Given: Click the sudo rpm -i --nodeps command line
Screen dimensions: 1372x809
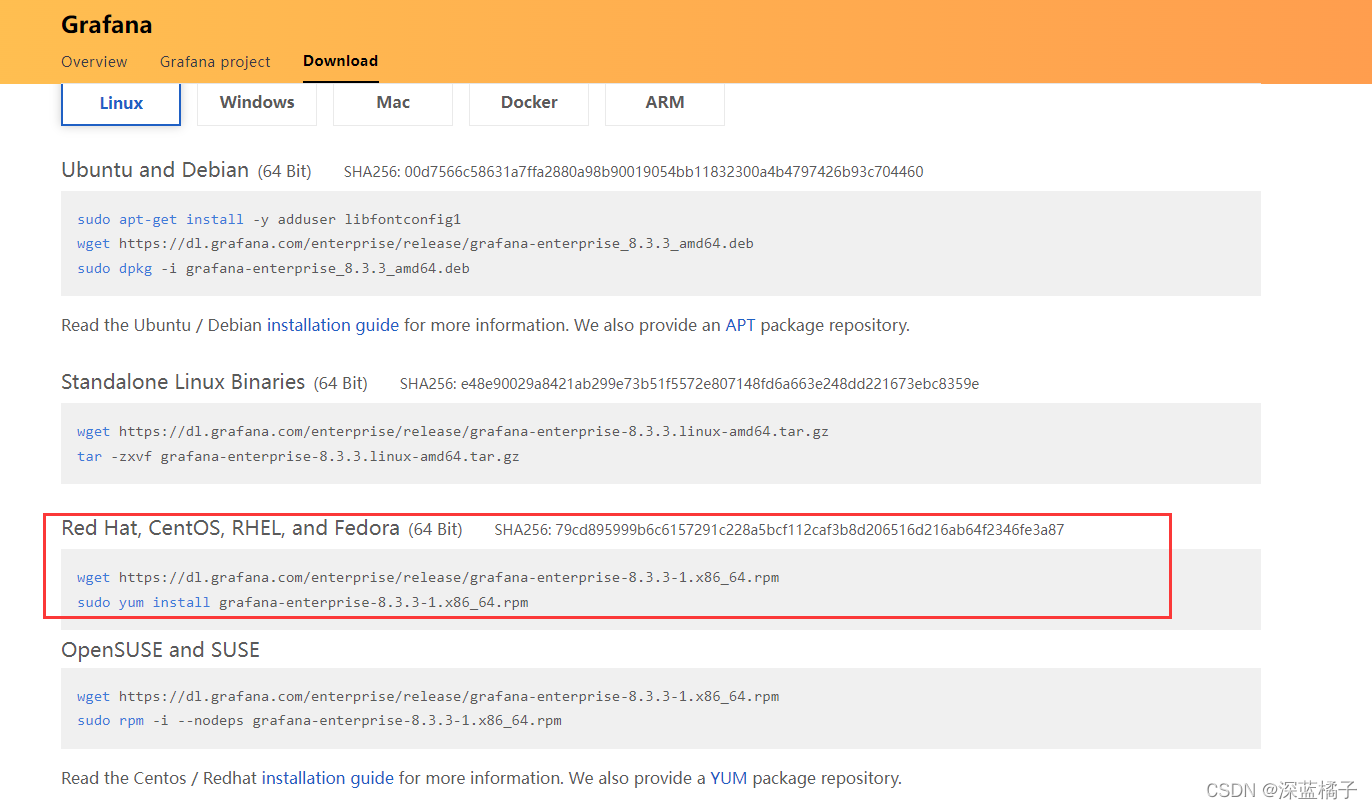Looking at the screenshot, I should tap(319, 720).
